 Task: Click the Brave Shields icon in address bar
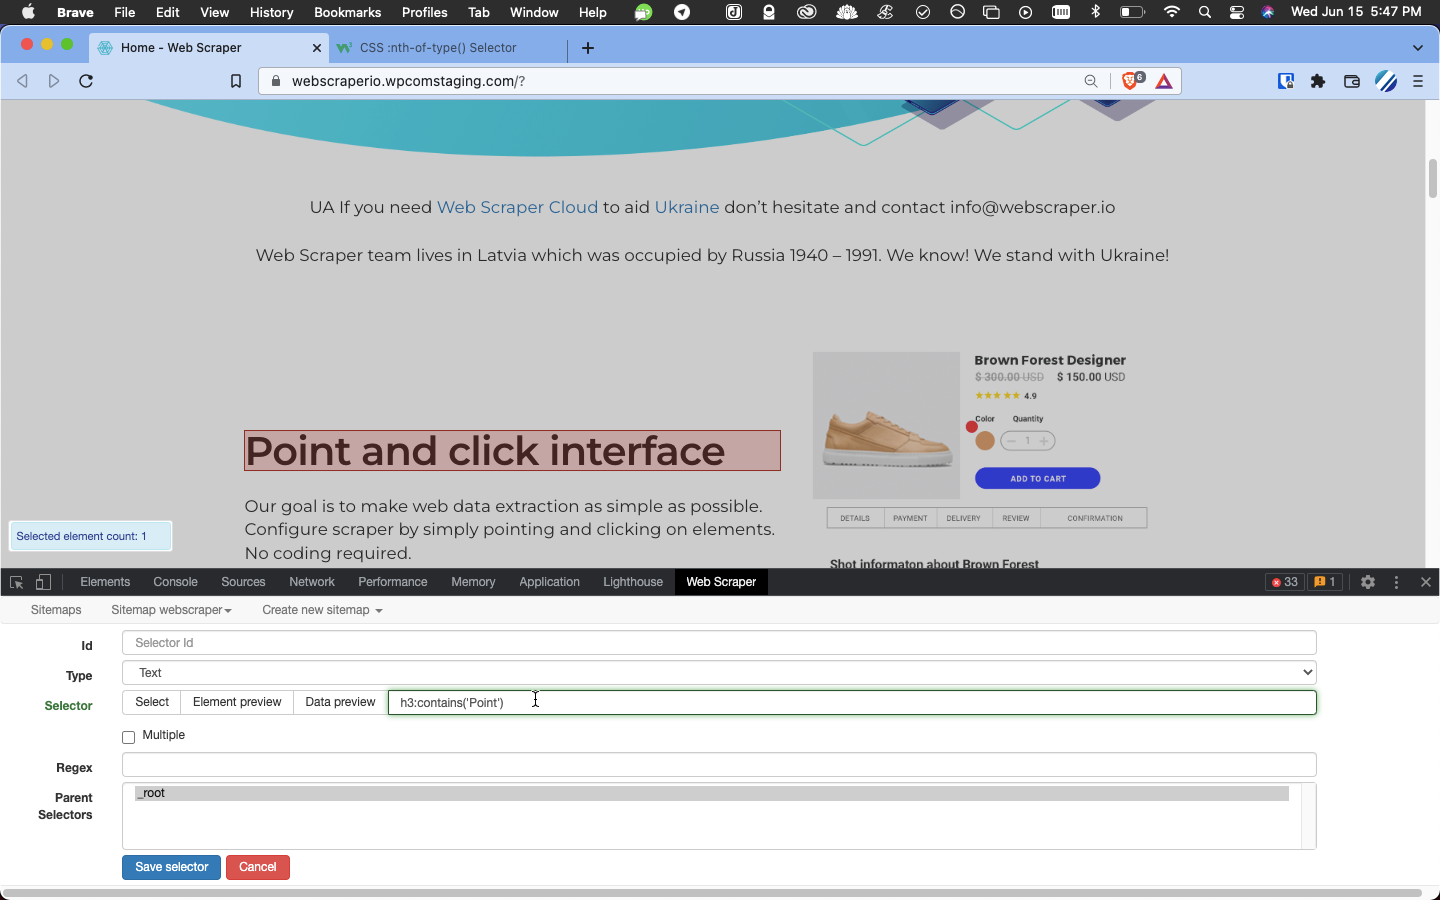(x=1131, y=81)
